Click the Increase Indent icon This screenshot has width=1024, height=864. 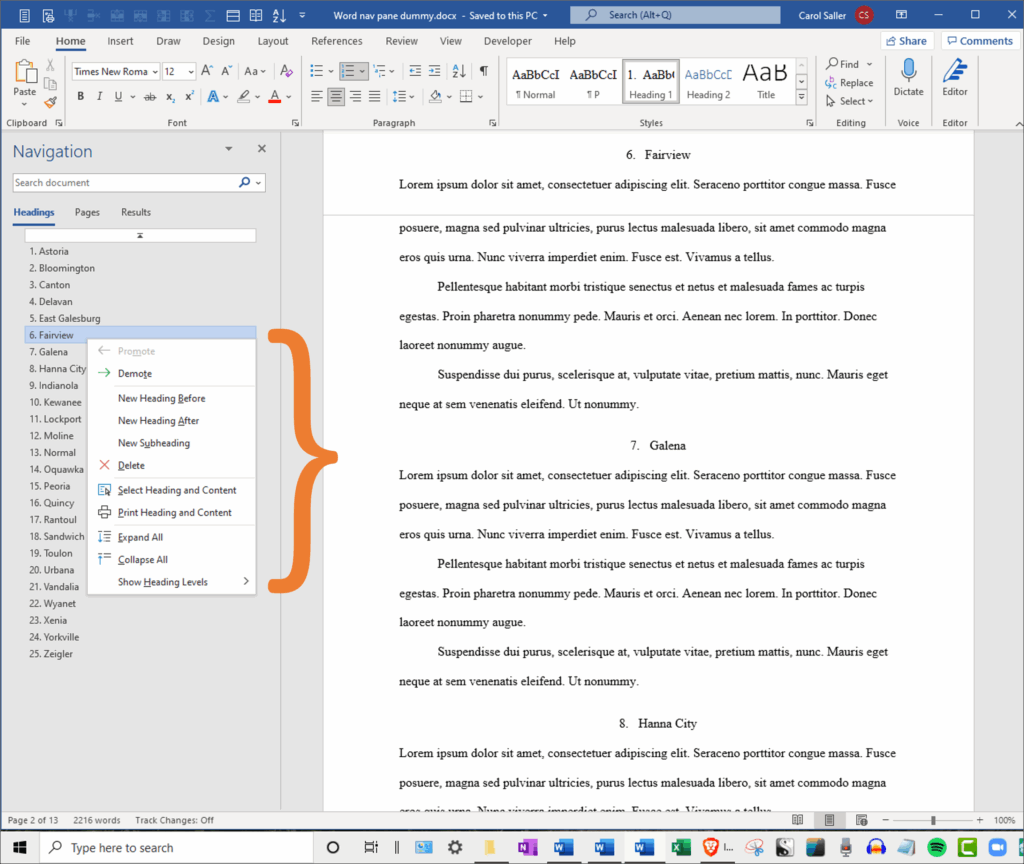coord(433,71)
